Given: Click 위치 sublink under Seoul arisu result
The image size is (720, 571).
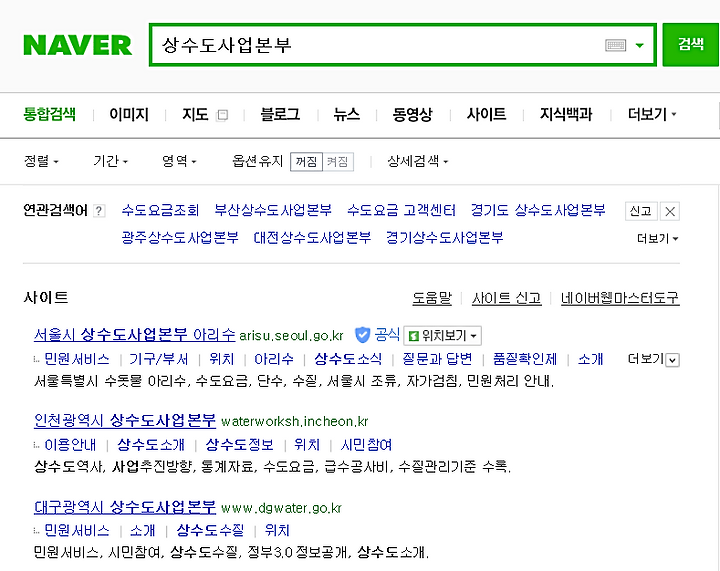Looking at the screenshot, I should tap(221, 359).
